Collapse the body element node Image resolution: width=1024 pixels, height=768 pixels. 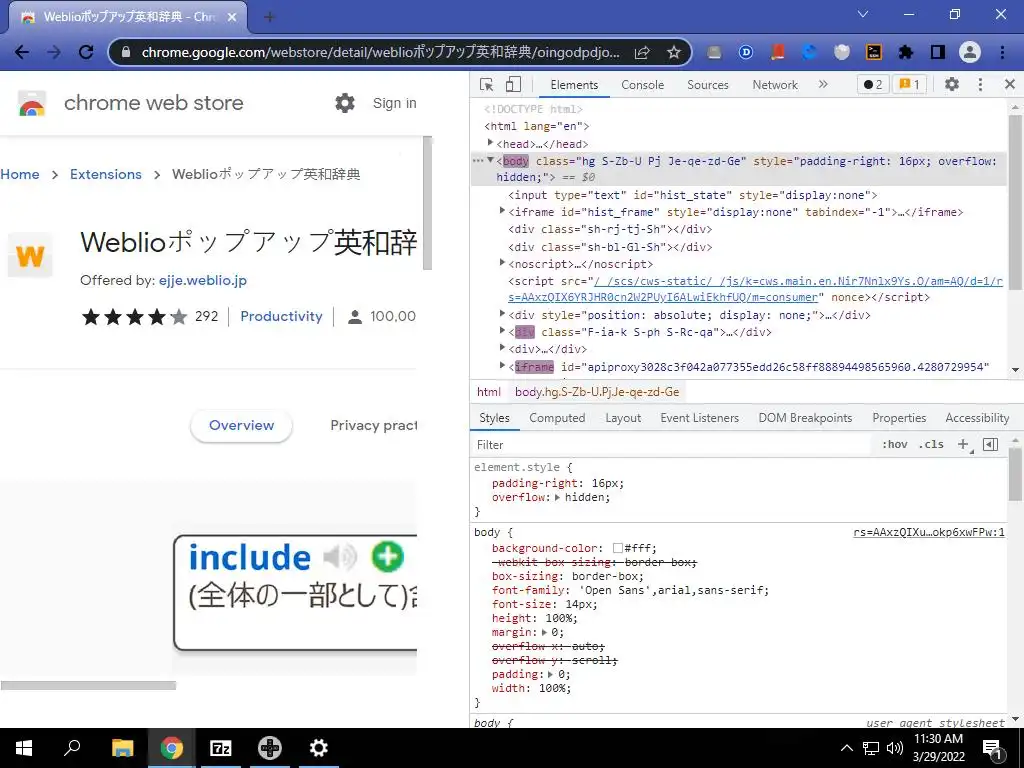490,160
